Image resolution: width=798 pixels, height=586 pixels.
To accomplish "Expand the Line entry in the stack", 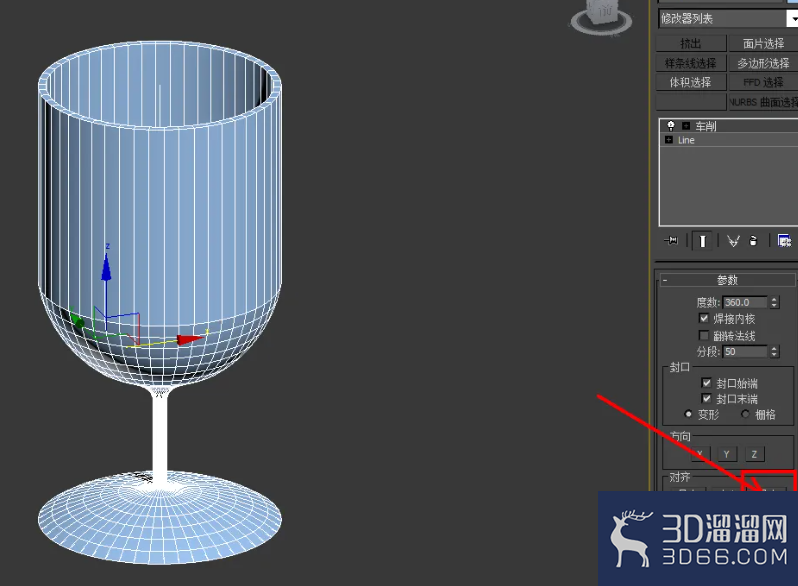I will tap(669, 139).
